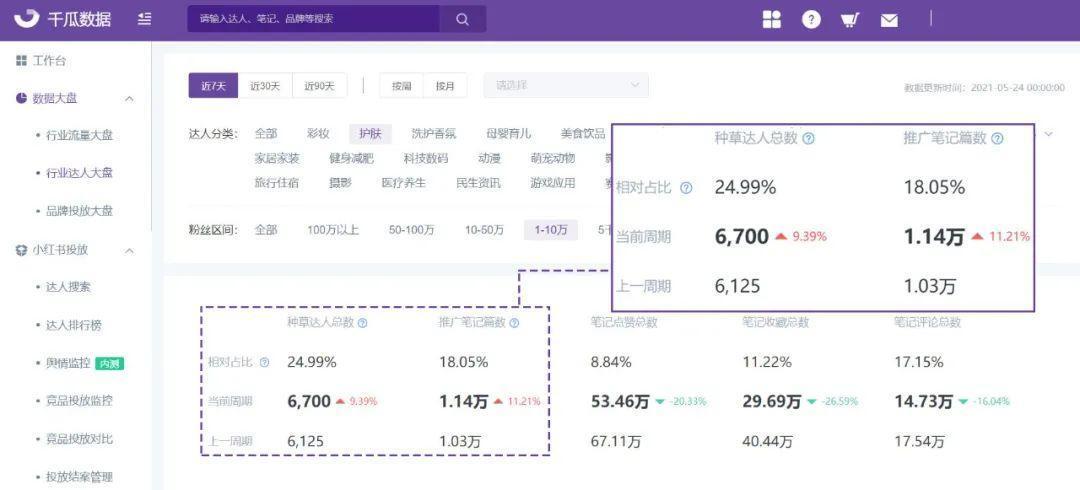
Task: Click the search magnifier button
Action: pyautogui.click(x=462, y=19)
